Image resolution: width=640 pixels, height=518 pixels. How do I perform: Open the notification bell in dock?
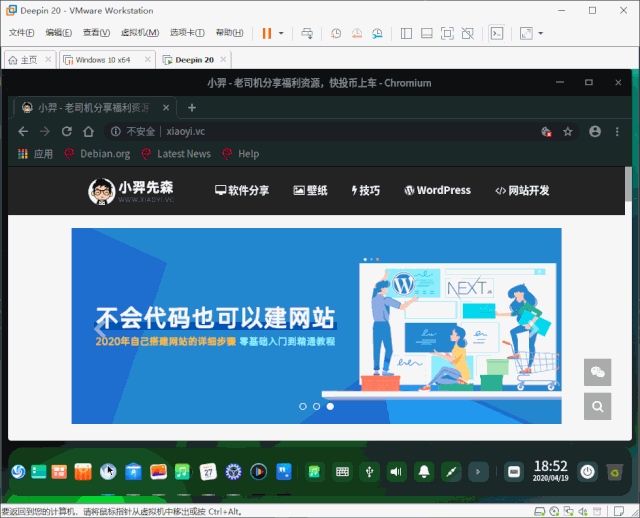point(424,472)
